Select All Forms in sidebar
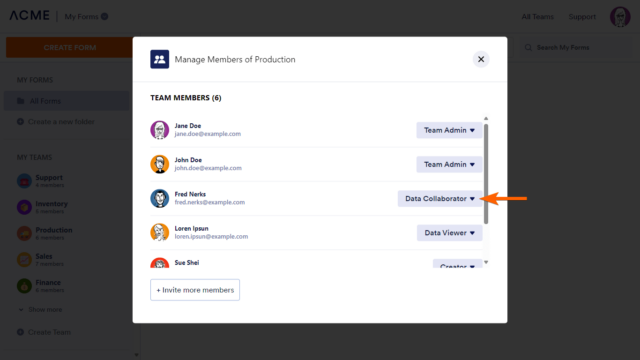The image size is (640, 360). pyautogui.click(x=67, y=101)
